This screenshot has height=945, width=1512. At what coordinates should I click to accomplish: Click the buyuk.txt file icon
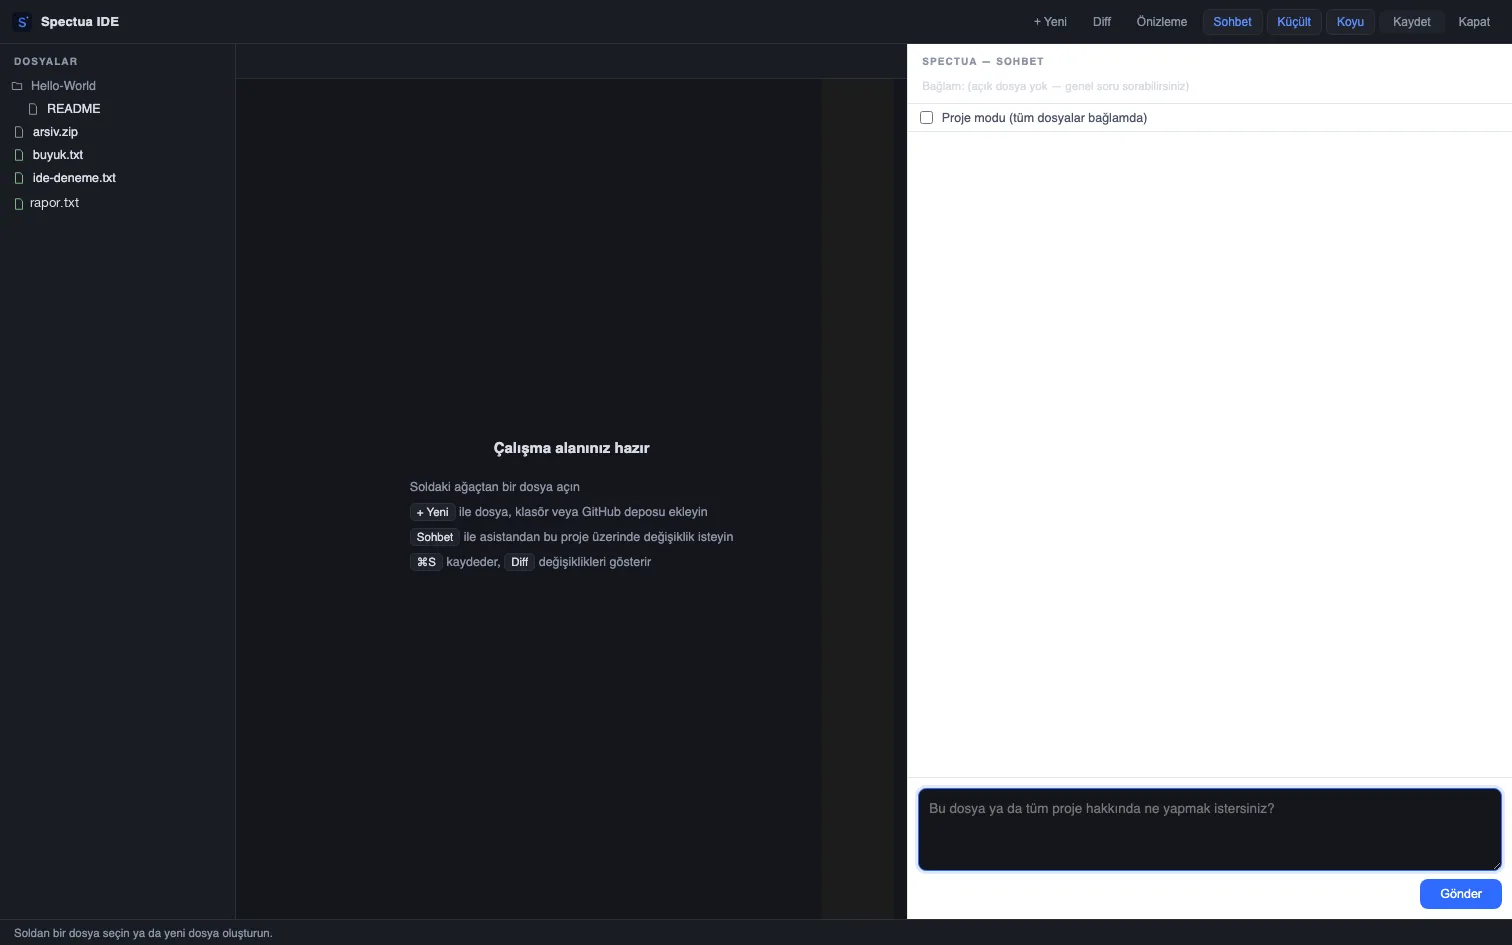(x=19, y=155)
